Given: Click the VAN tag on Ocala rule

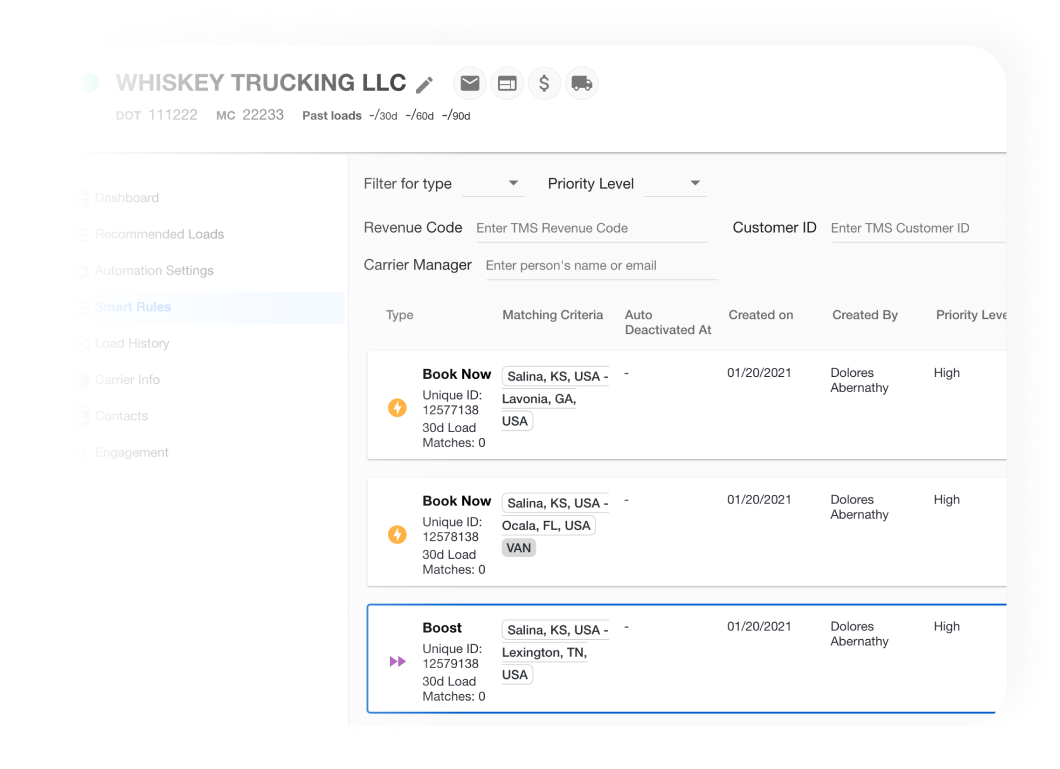Looking at the screenshot, I should pyautogui.click(x=519, y=548).
